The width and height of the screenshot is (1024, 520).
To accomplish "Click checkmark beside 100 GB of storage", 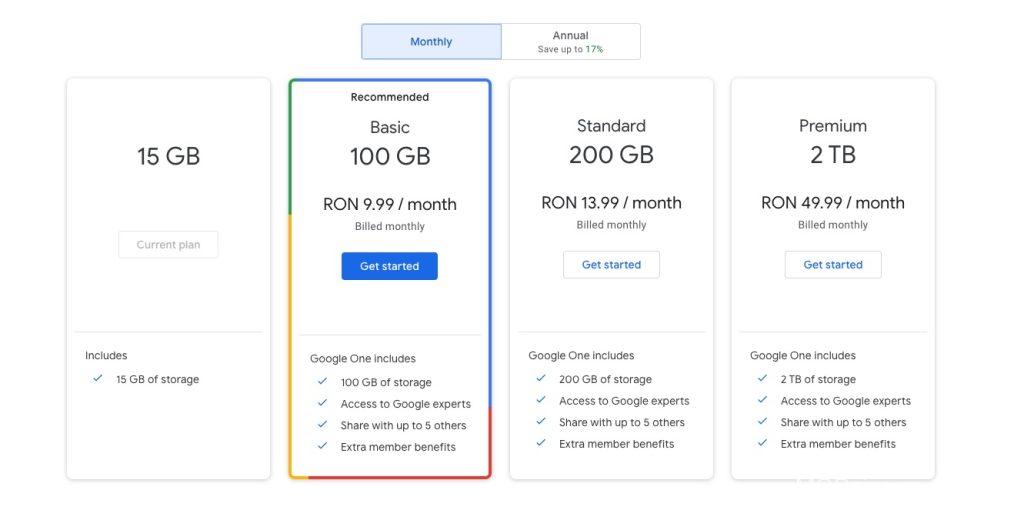I will pos(322,382).
